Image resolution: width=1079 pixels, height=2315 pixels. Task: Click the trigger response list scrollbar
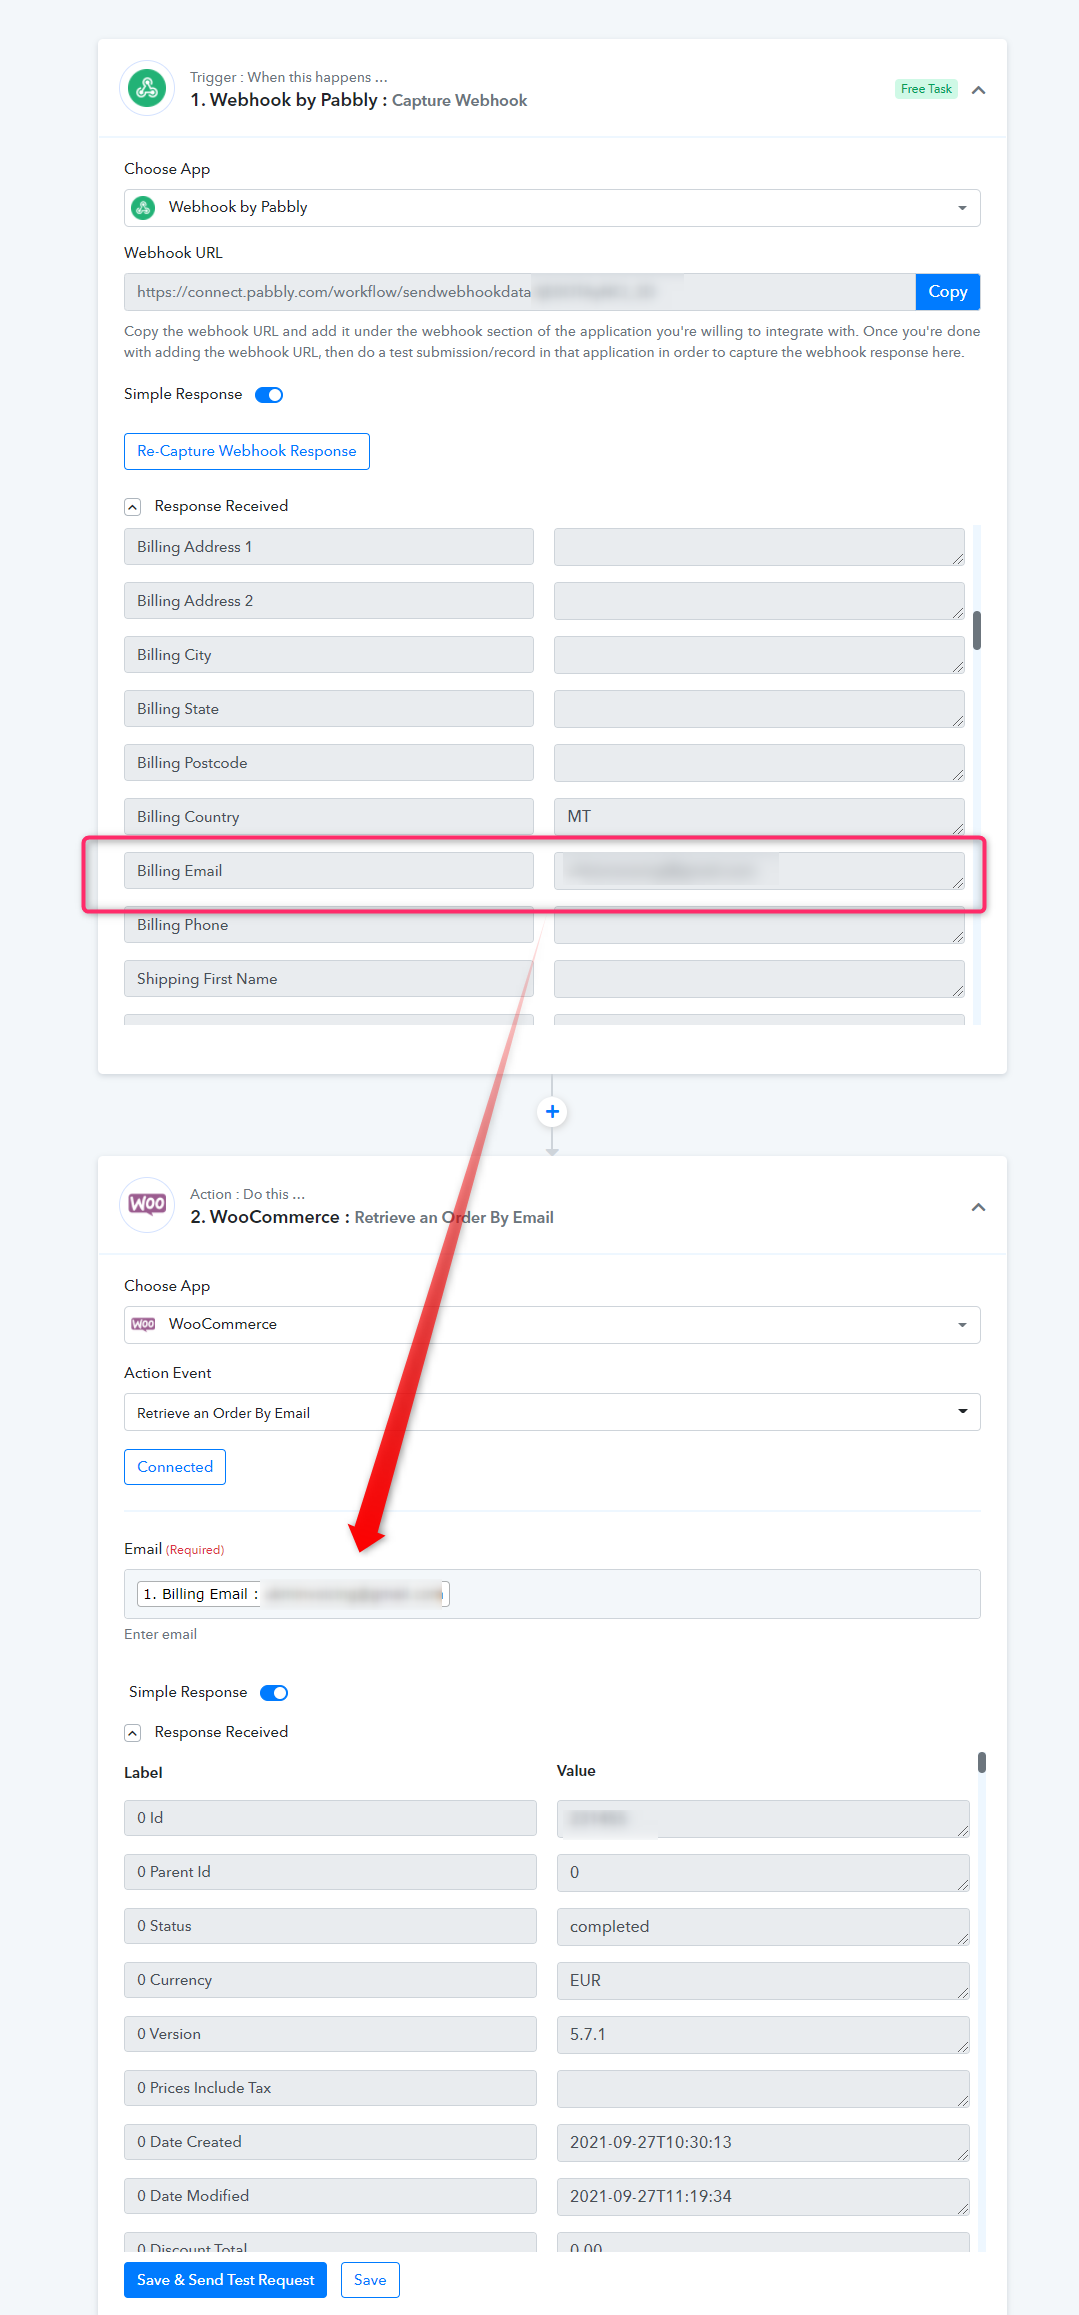coord(977,630)
